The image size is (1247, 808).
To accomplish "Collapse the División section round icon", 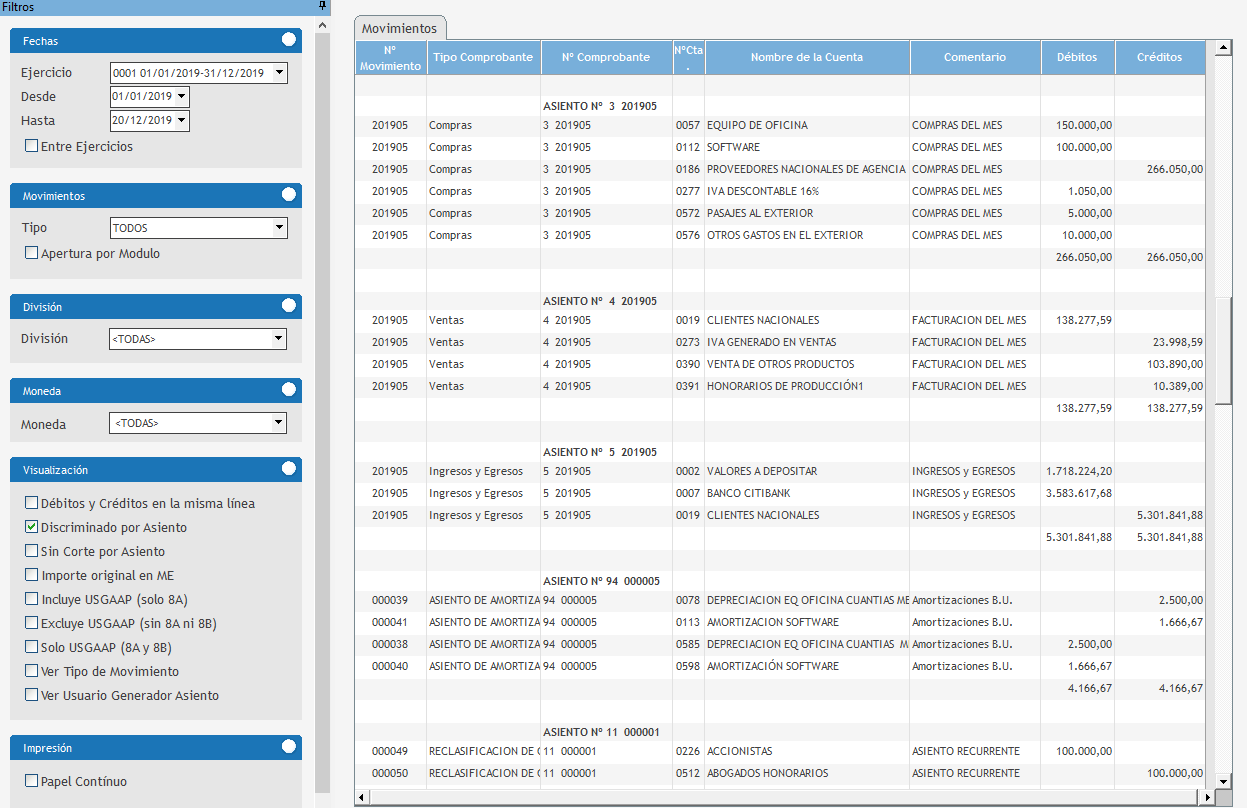I will (x=289, y=306).
